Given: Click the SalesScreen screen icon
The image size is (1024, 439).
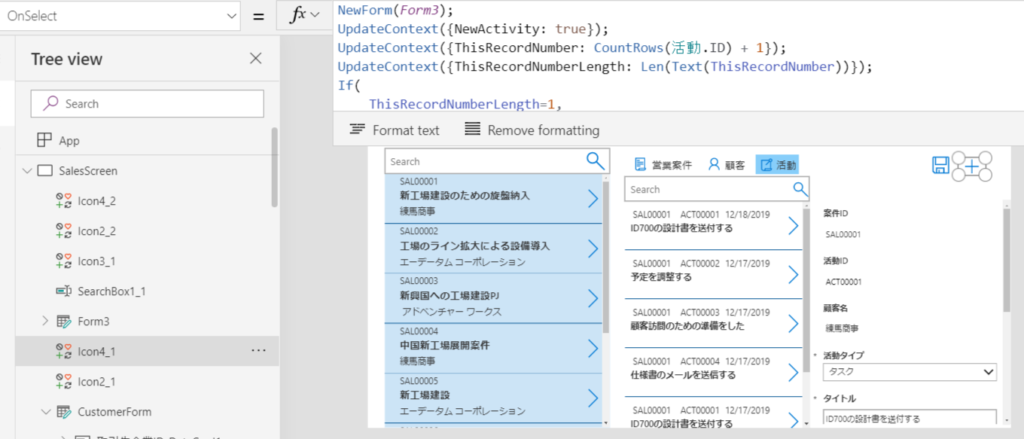Looking at the screenshot, I should (44, 171).
